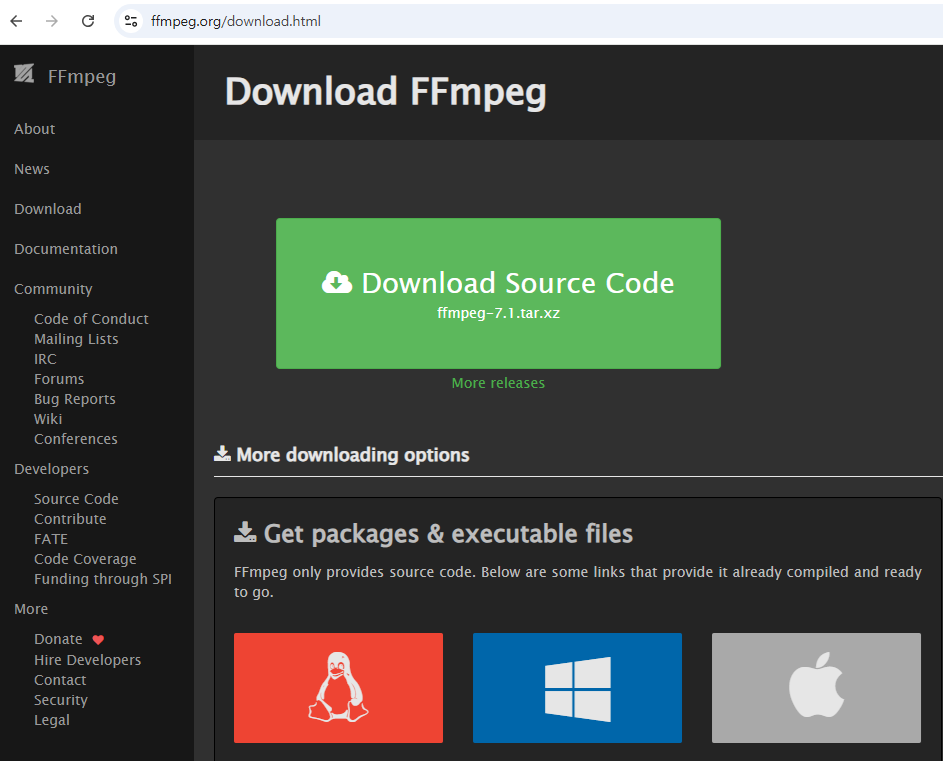Click Developers sidebar section
This screenshot has height=761, width=943.
[51, 469]
